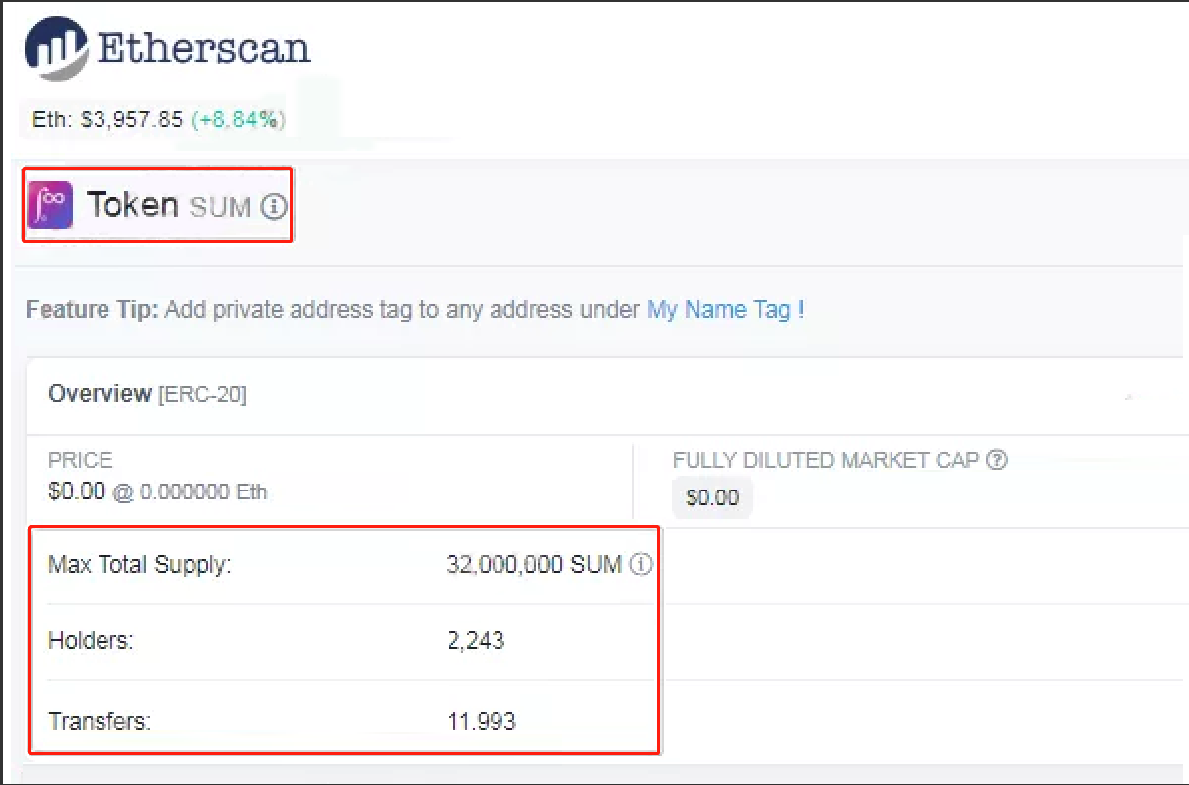Image resolution: width=1189 pixels, height=785 pixels.
Task: Click the 32,000,000 SUM supply value
Action: tap(534, 564)
